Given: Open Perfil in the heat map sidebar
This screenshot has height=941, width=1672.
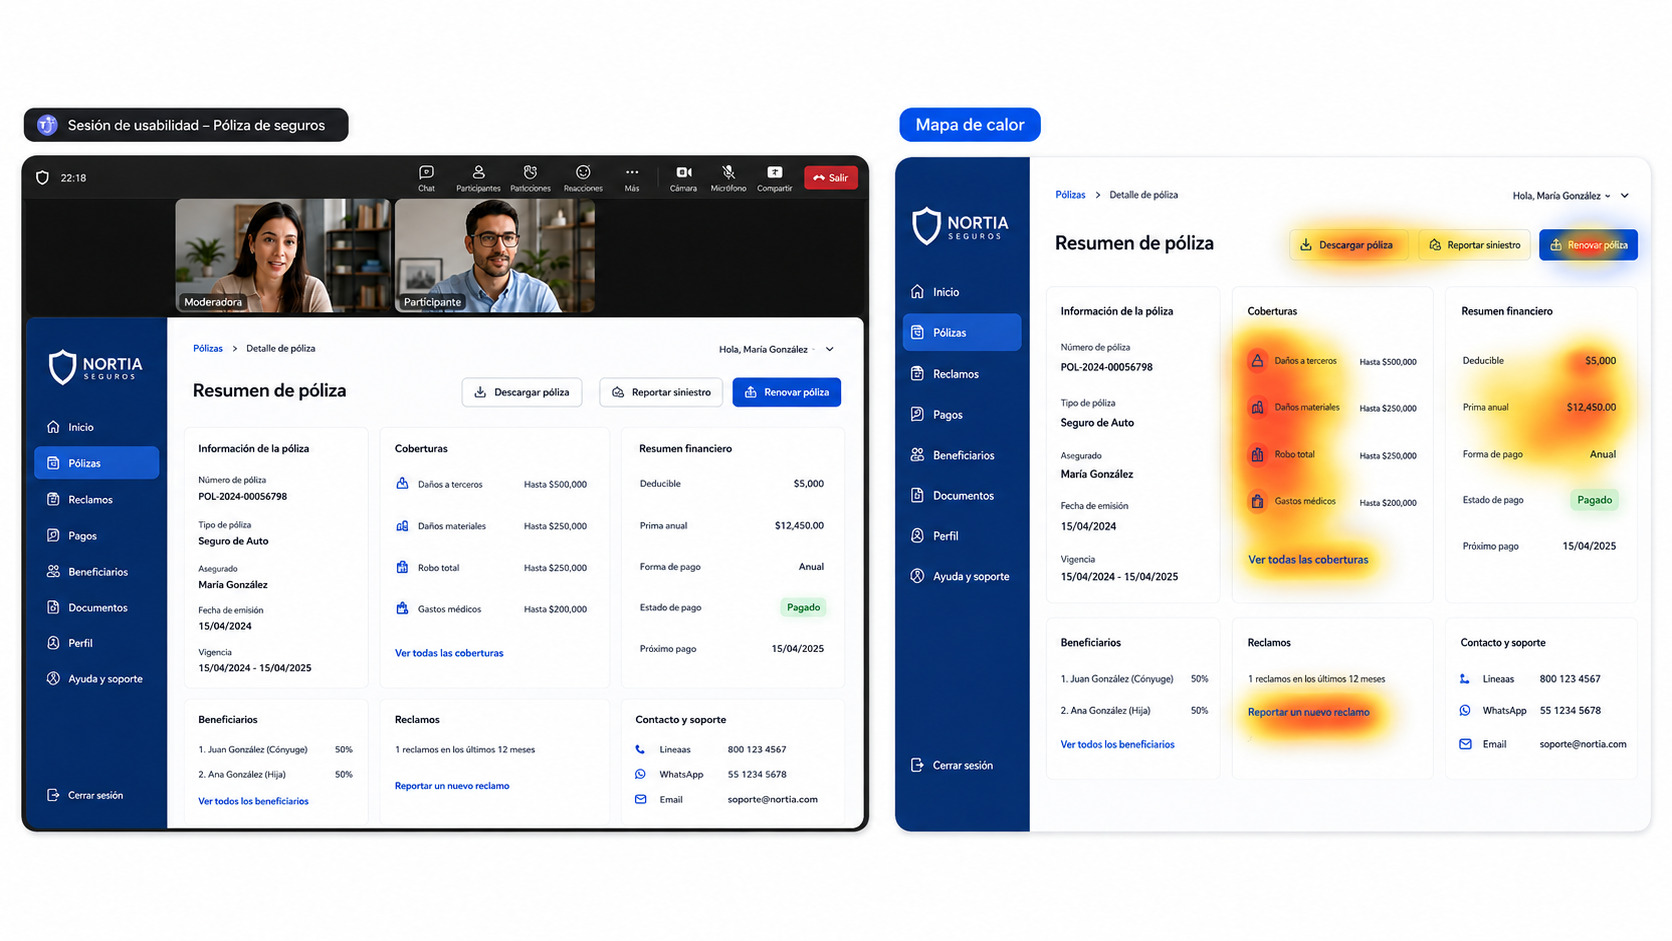Looking at the screenshot, I should [x=962, y=536].
